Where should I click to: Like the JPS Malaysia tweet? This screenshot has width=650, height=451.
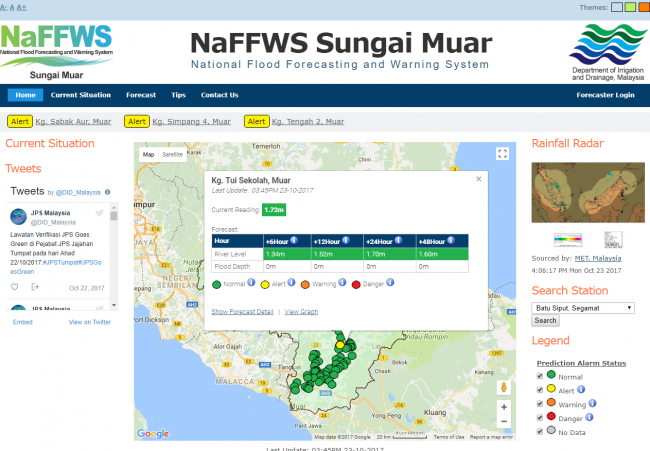tap(15, 287)
